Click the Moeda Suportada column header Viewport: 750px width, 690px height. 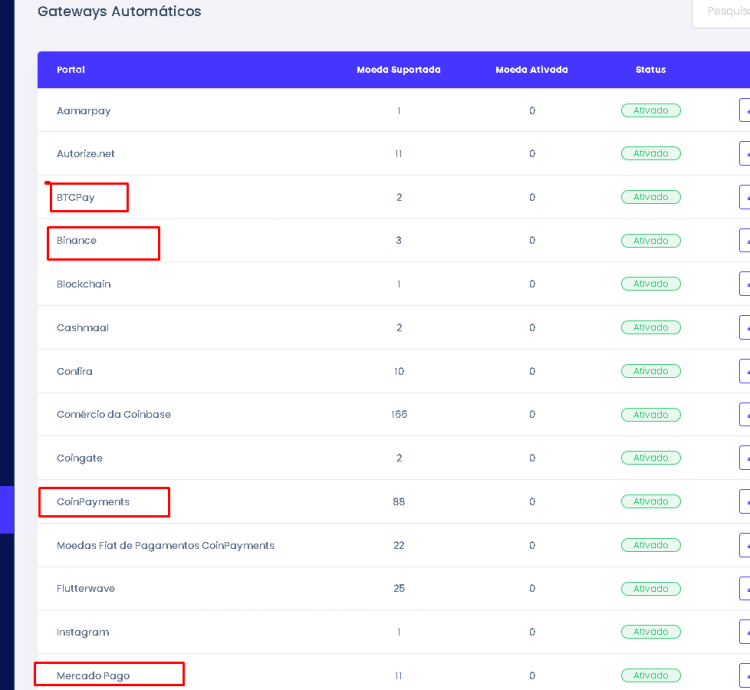pos(398,70)
